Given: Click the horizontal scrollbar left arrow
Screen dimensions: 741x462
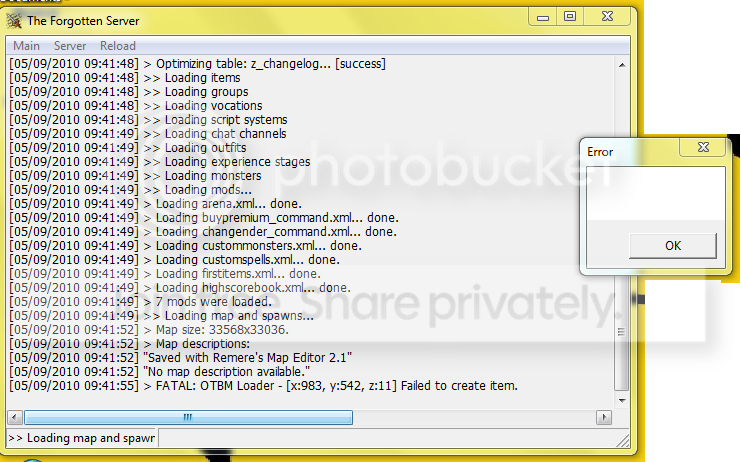Looking at the screenshot, I should coord(15,418).
